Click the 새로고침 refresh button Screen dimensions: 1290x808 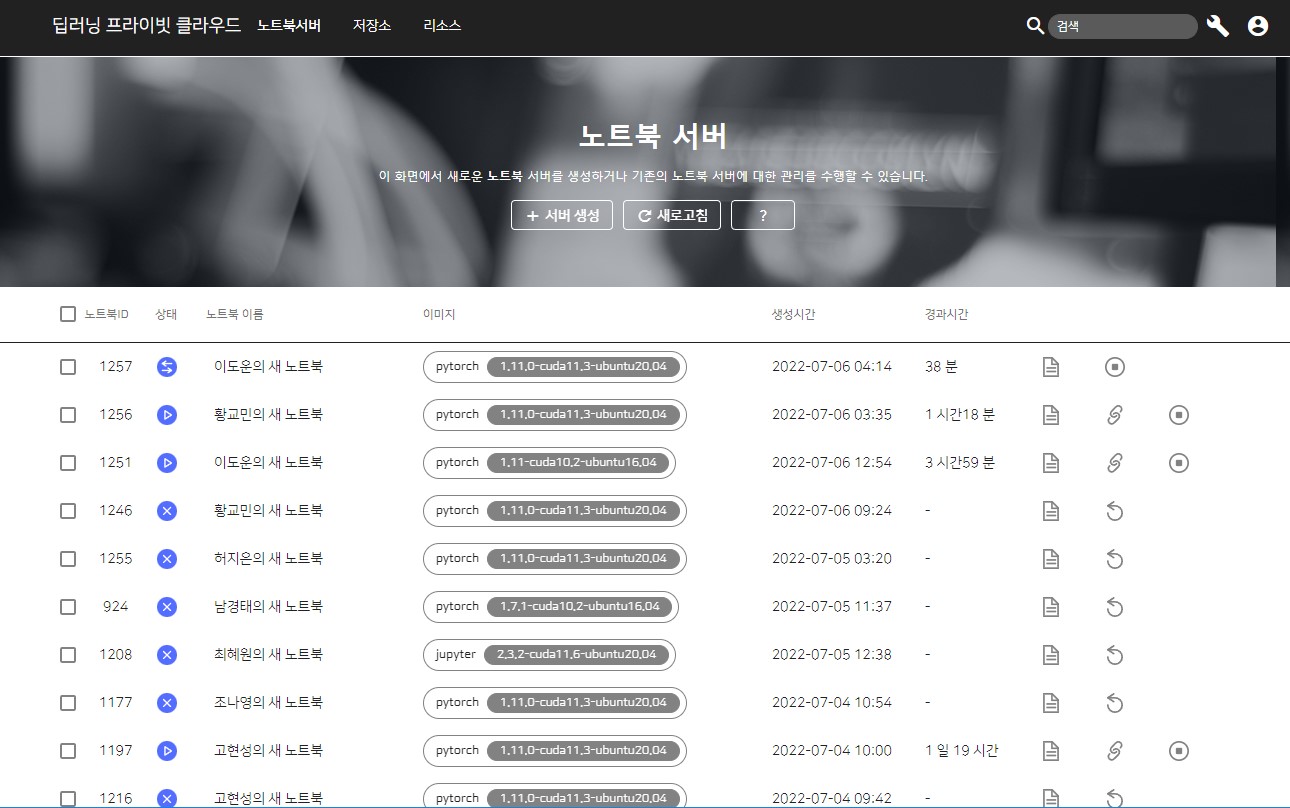pos(672,215)
